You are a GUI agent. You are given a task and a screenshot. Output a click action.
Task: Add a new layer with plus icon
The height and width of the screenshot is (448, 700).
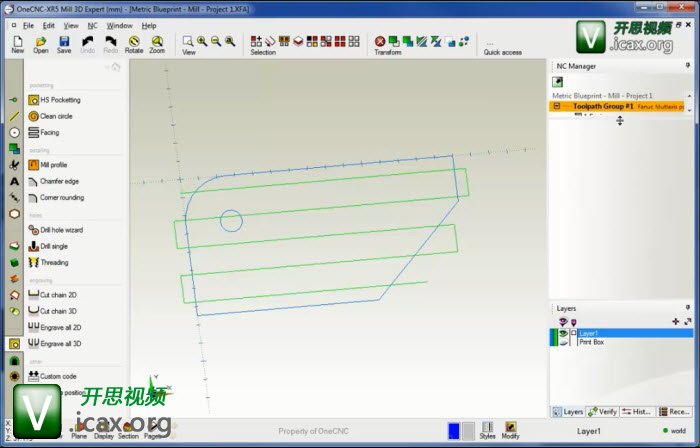pyautogui.click(x=676, y=321)
